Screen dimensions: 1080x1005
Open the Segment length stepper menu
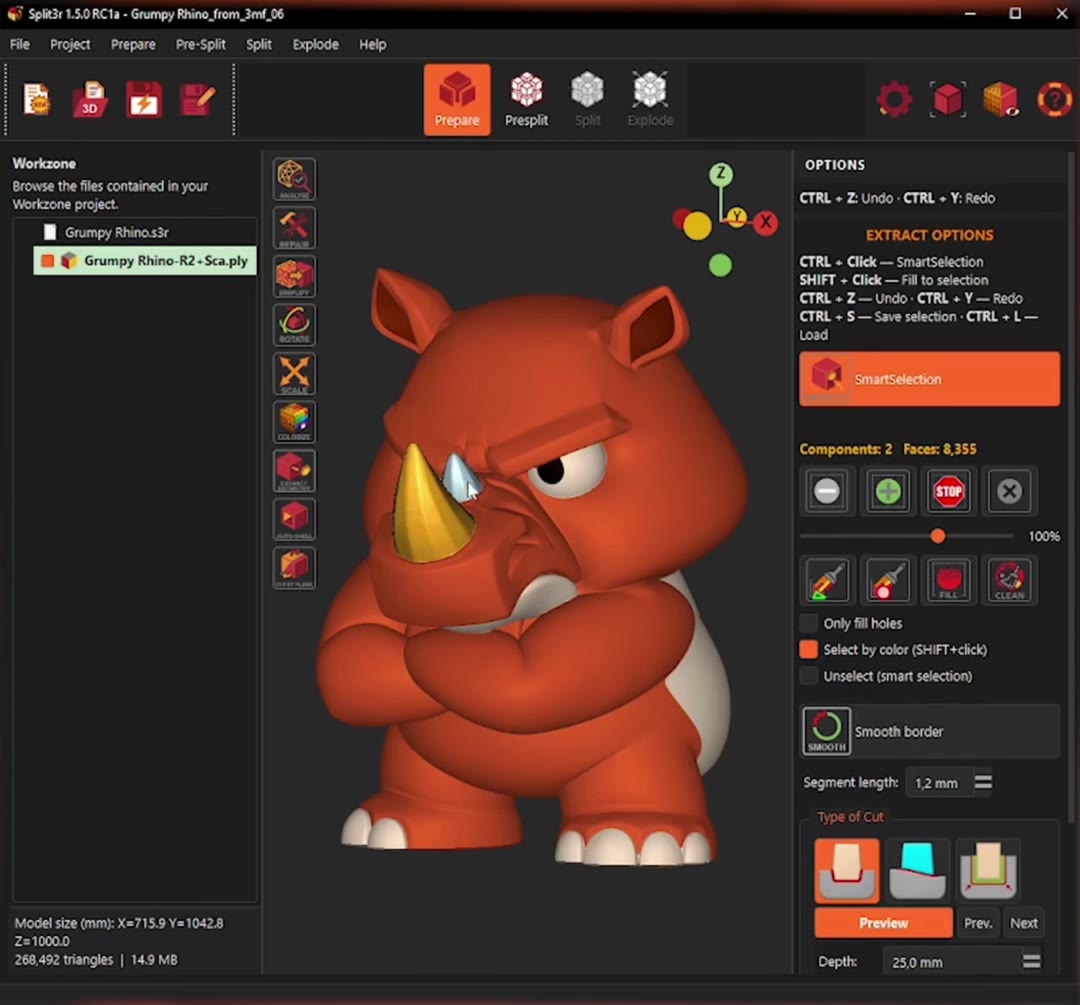(x=984, y=782)
